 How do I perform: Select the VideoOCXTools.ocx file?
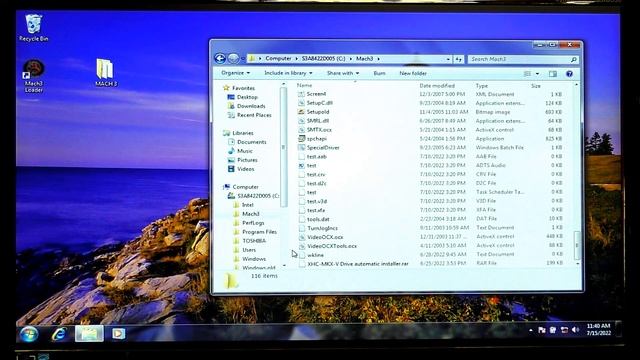tap(332, 246)
